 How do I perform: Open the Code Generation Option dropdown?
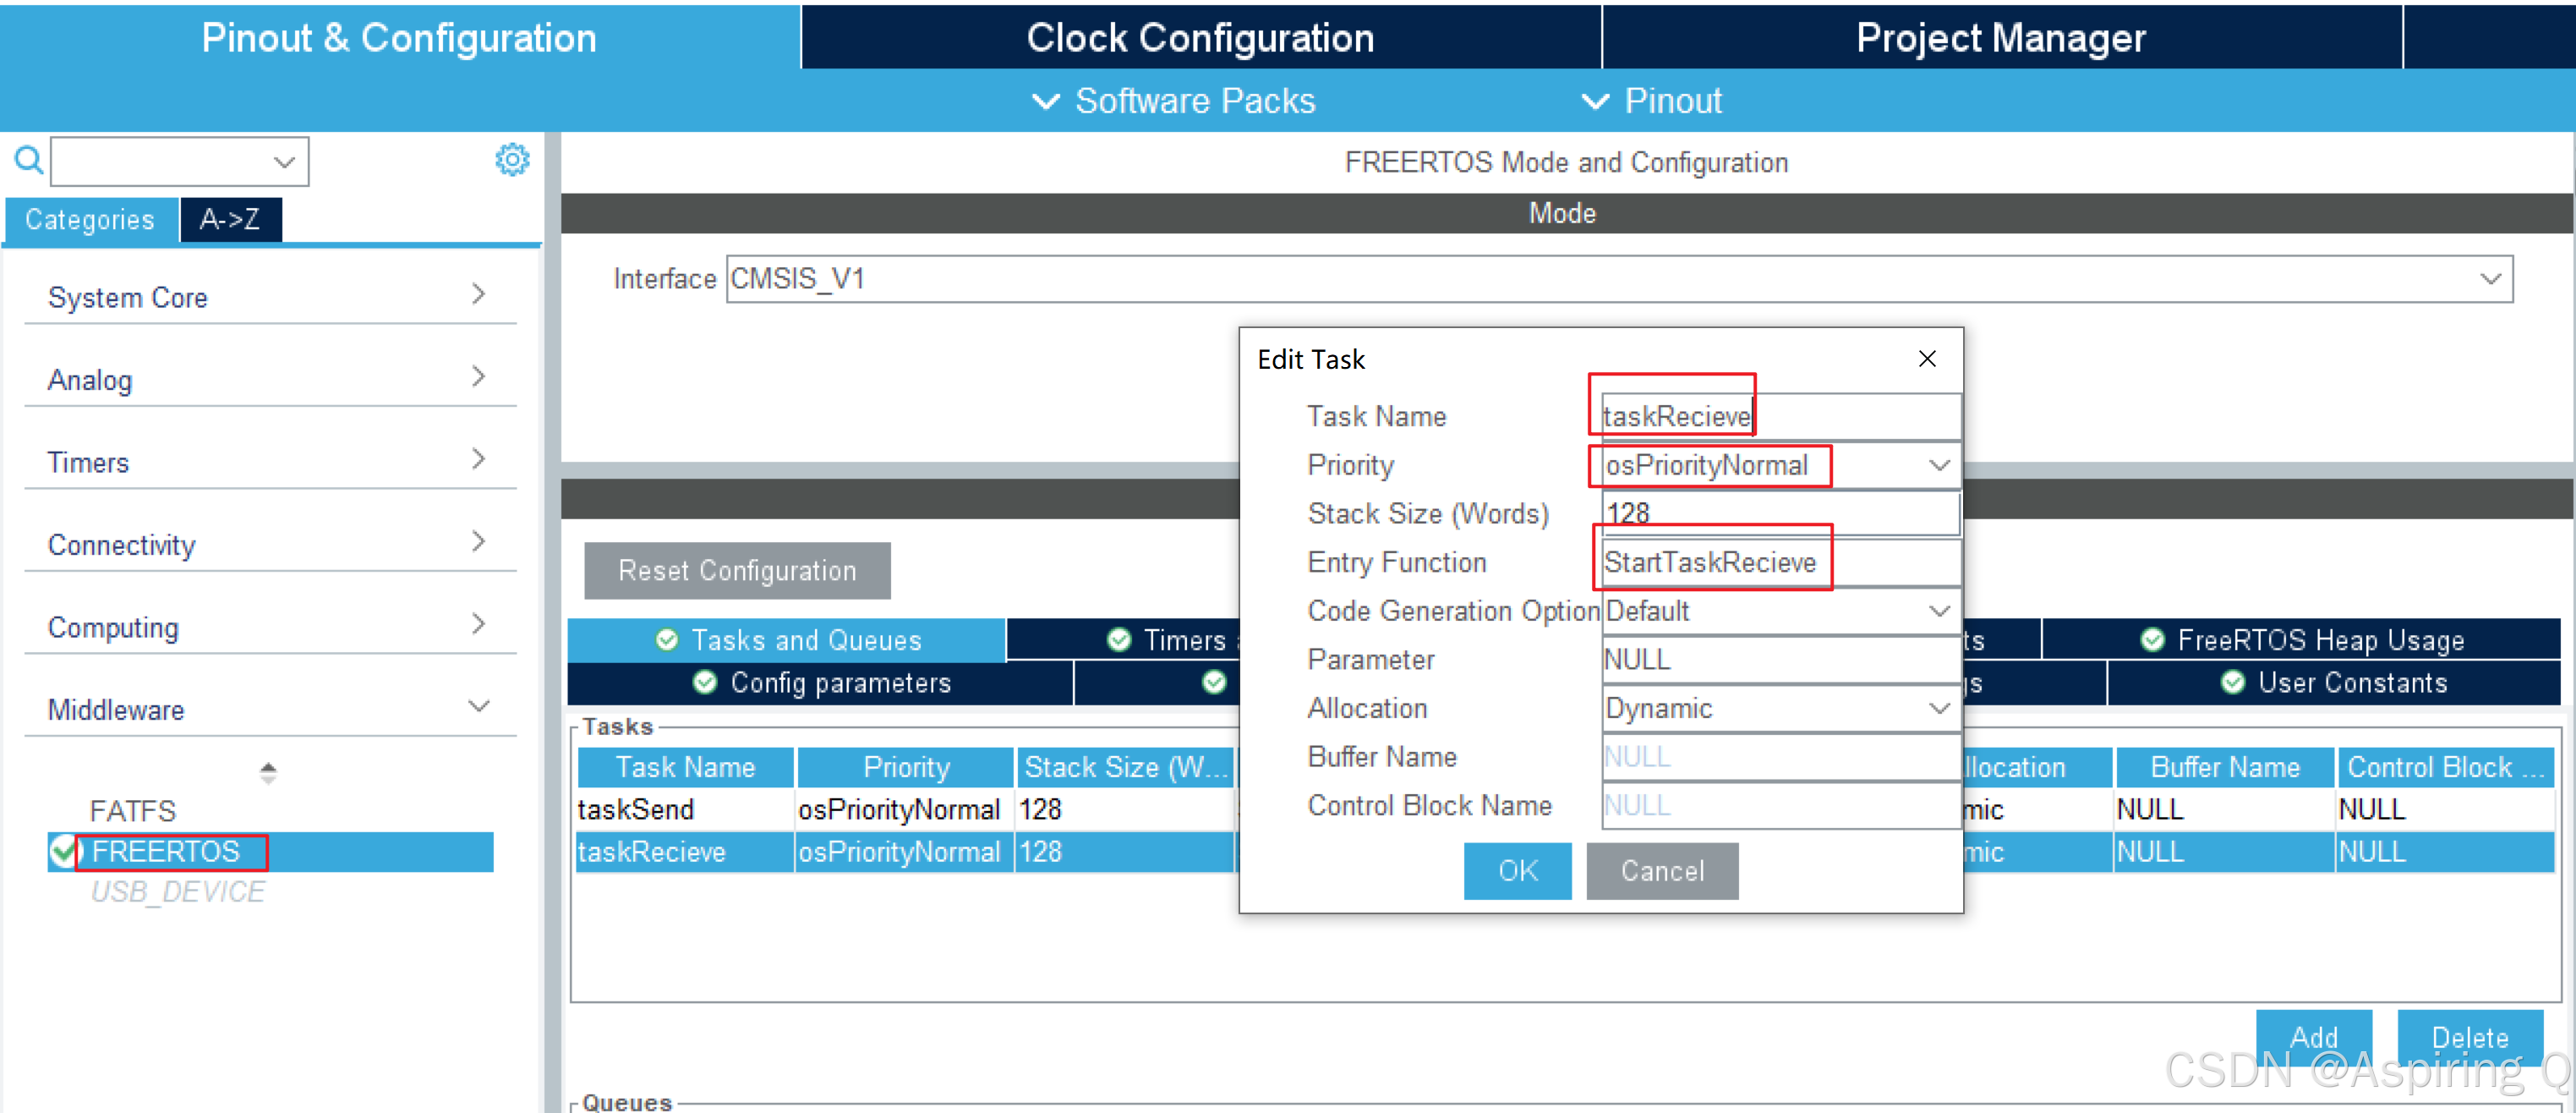1938,611
